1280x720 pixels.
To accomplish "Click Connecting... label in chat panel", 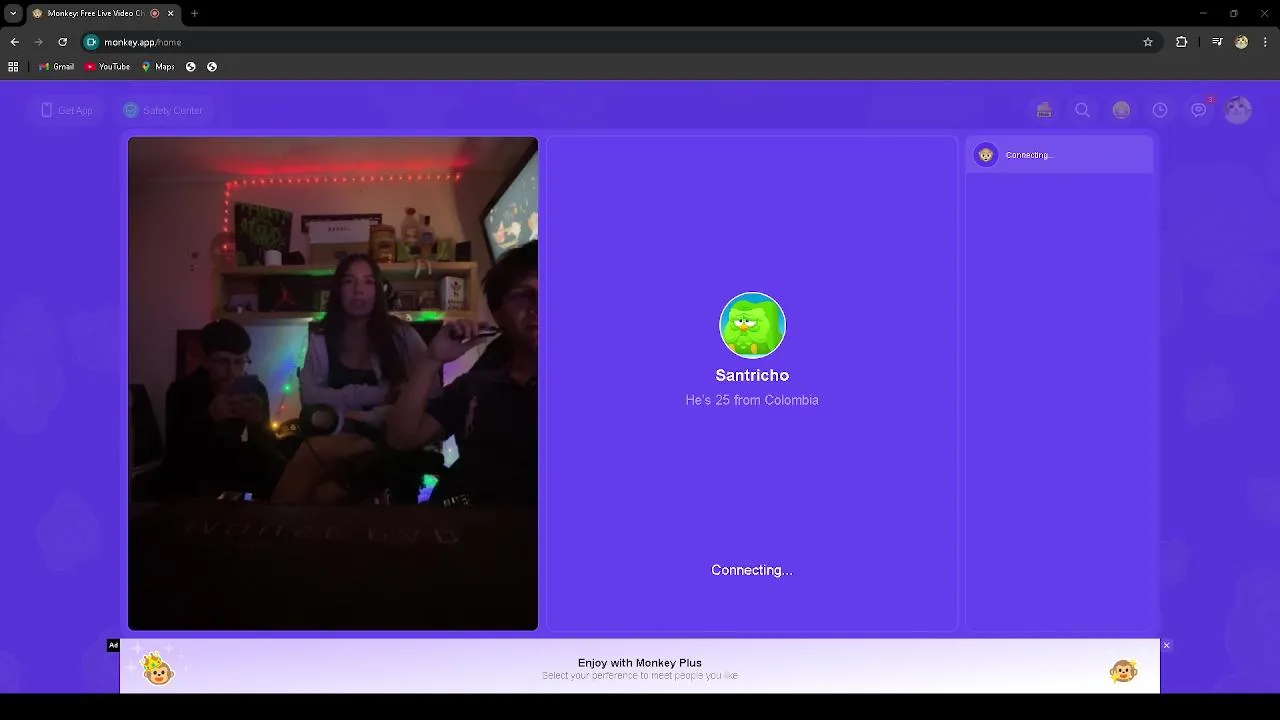I will (1029, 155).
